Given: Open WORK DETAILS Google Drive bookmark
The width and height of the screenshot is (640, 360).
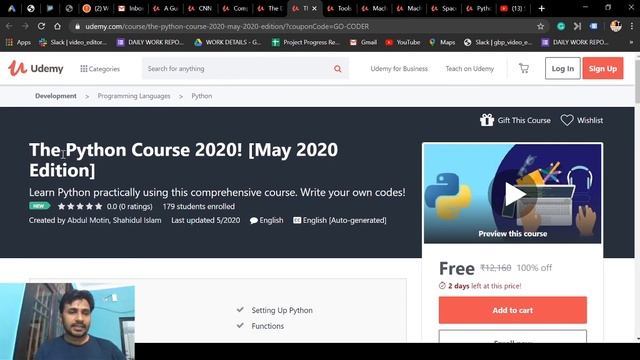Looking at the screenshot, I should click(227, 42).
